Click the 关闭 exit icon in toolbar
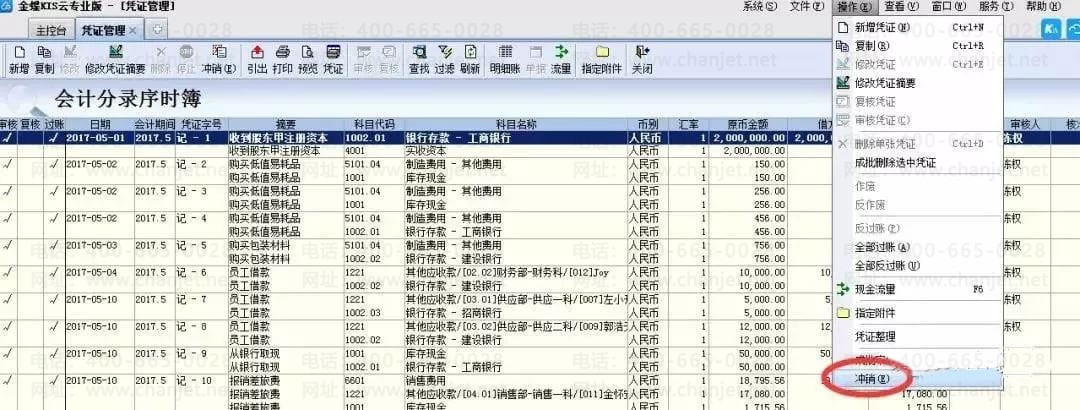This screenshot has width=1080, height=410. coord(642,59)
